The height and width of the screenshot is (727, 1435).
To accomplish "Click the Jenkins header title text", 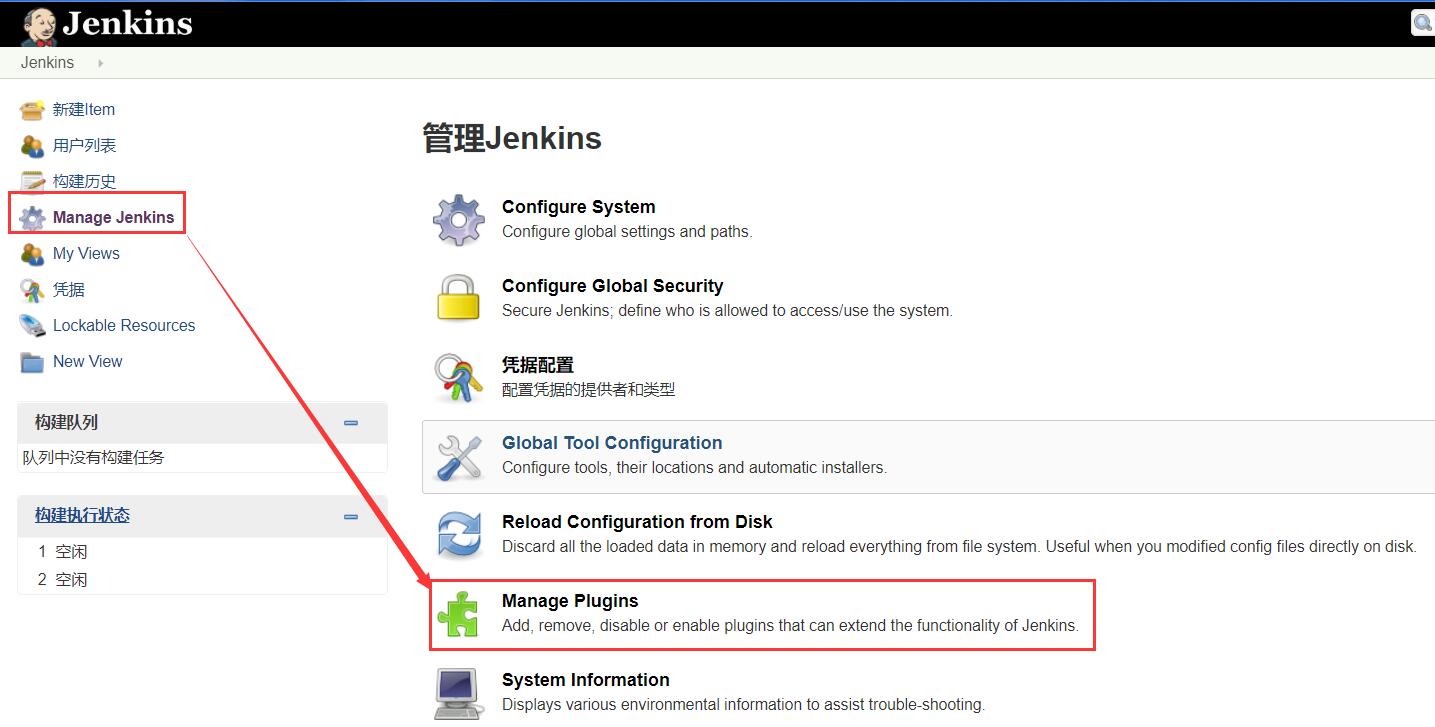I will pos(127,23).
